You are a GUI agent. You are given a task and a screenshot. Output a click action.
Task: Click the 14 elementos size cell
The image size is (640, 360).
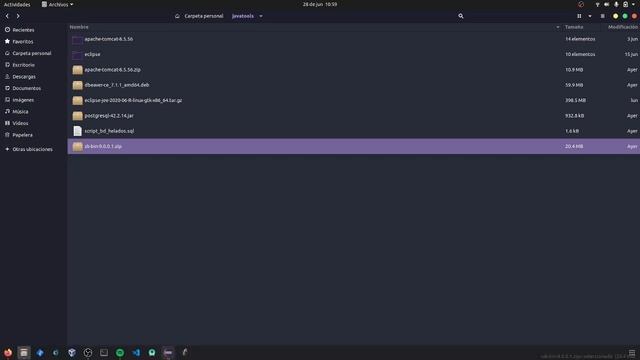click(580, 39)
